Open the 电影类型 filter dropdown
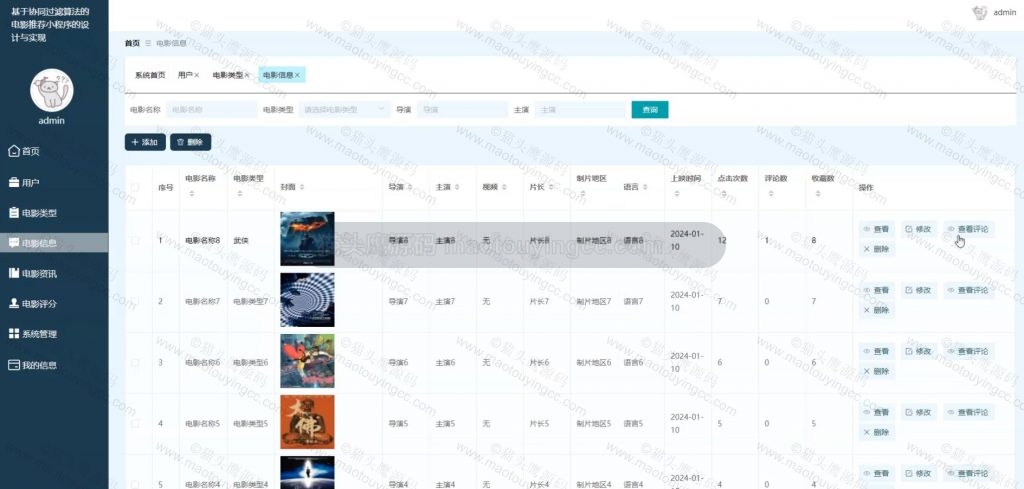Viewport: 1024px width, 489px height. 345,110
